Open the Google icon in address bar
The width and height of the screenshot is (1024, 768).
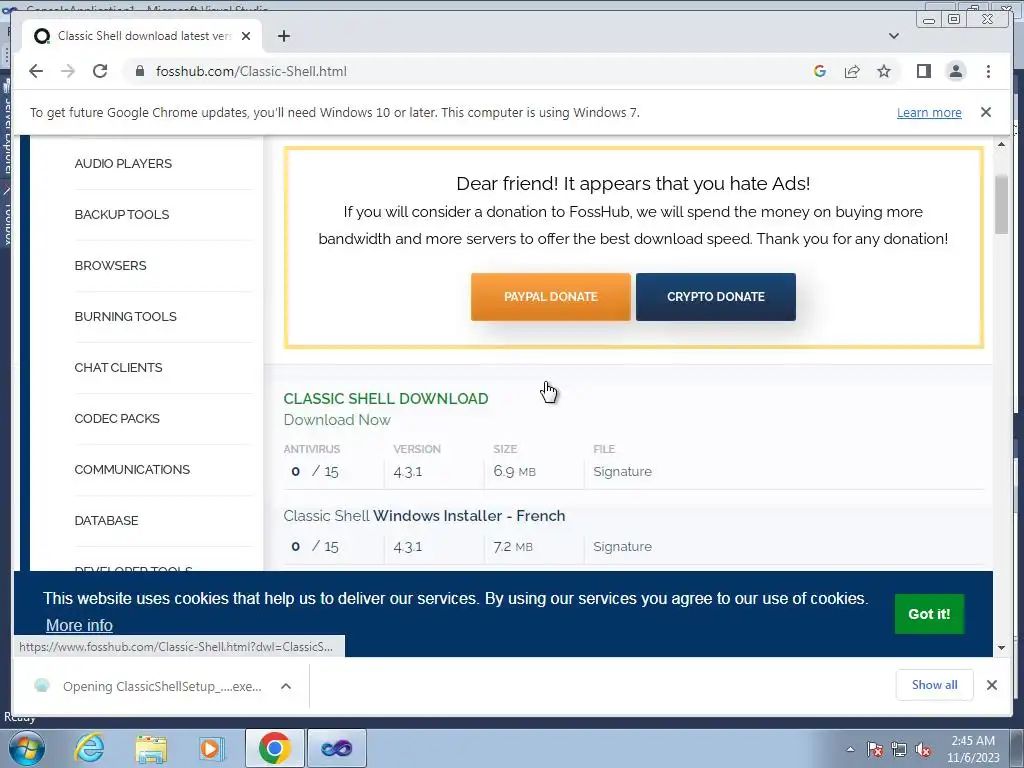pyautogui.click(x=820, y=71)
